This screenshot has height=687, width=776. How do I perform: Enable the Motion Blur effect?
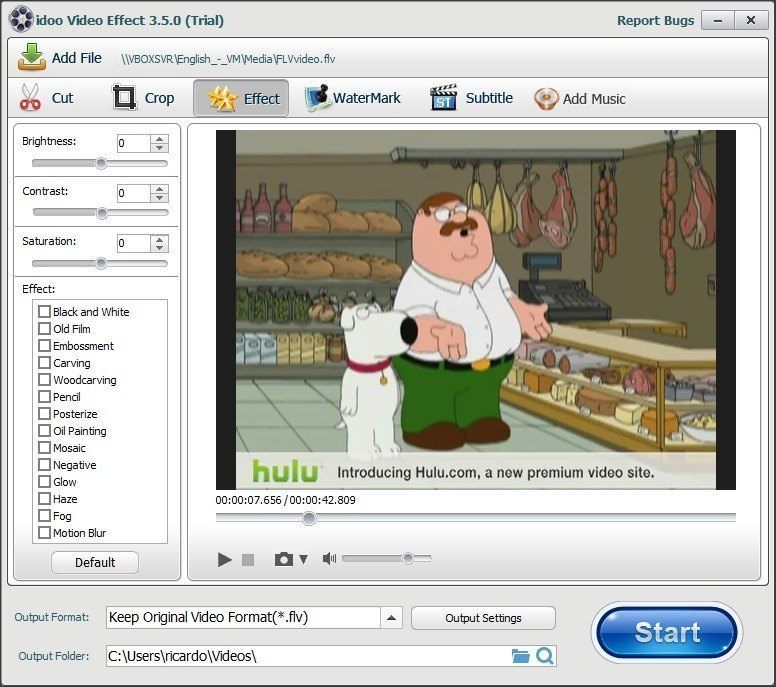coord(45,533)
